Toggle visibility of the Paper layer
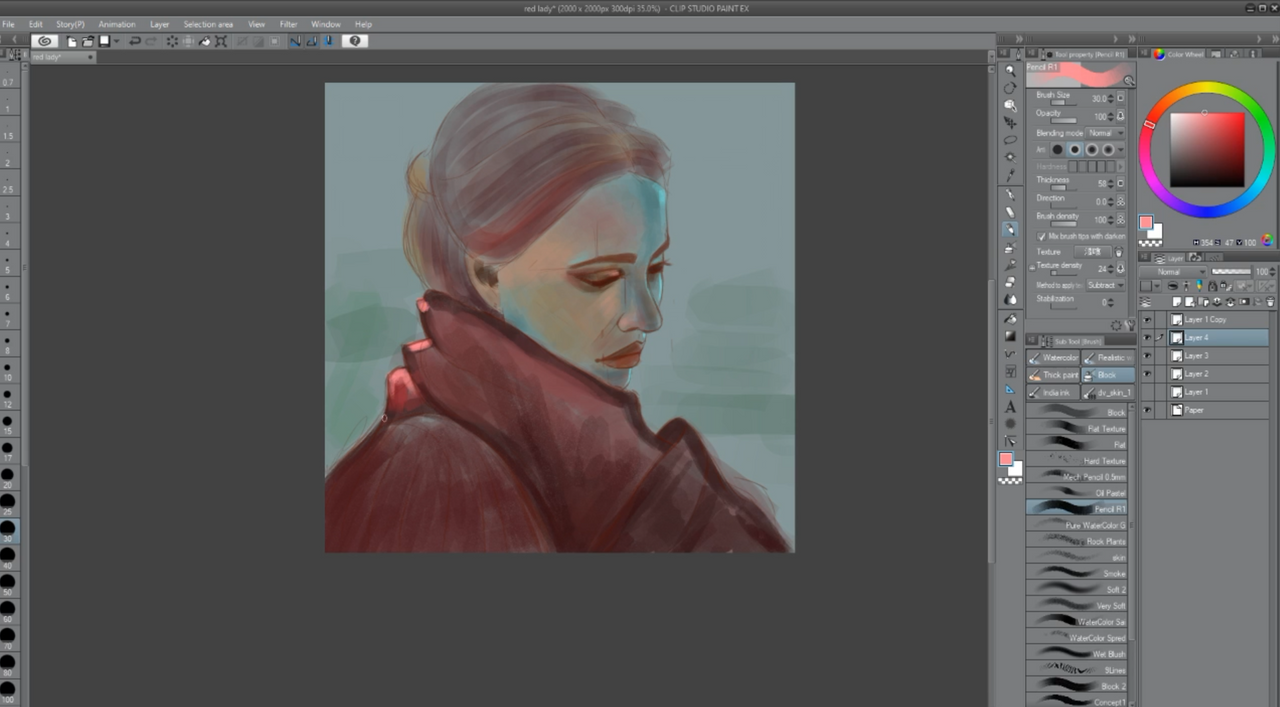The image size is (1280, 707). pyautogui.click(x=1147, y=410)
